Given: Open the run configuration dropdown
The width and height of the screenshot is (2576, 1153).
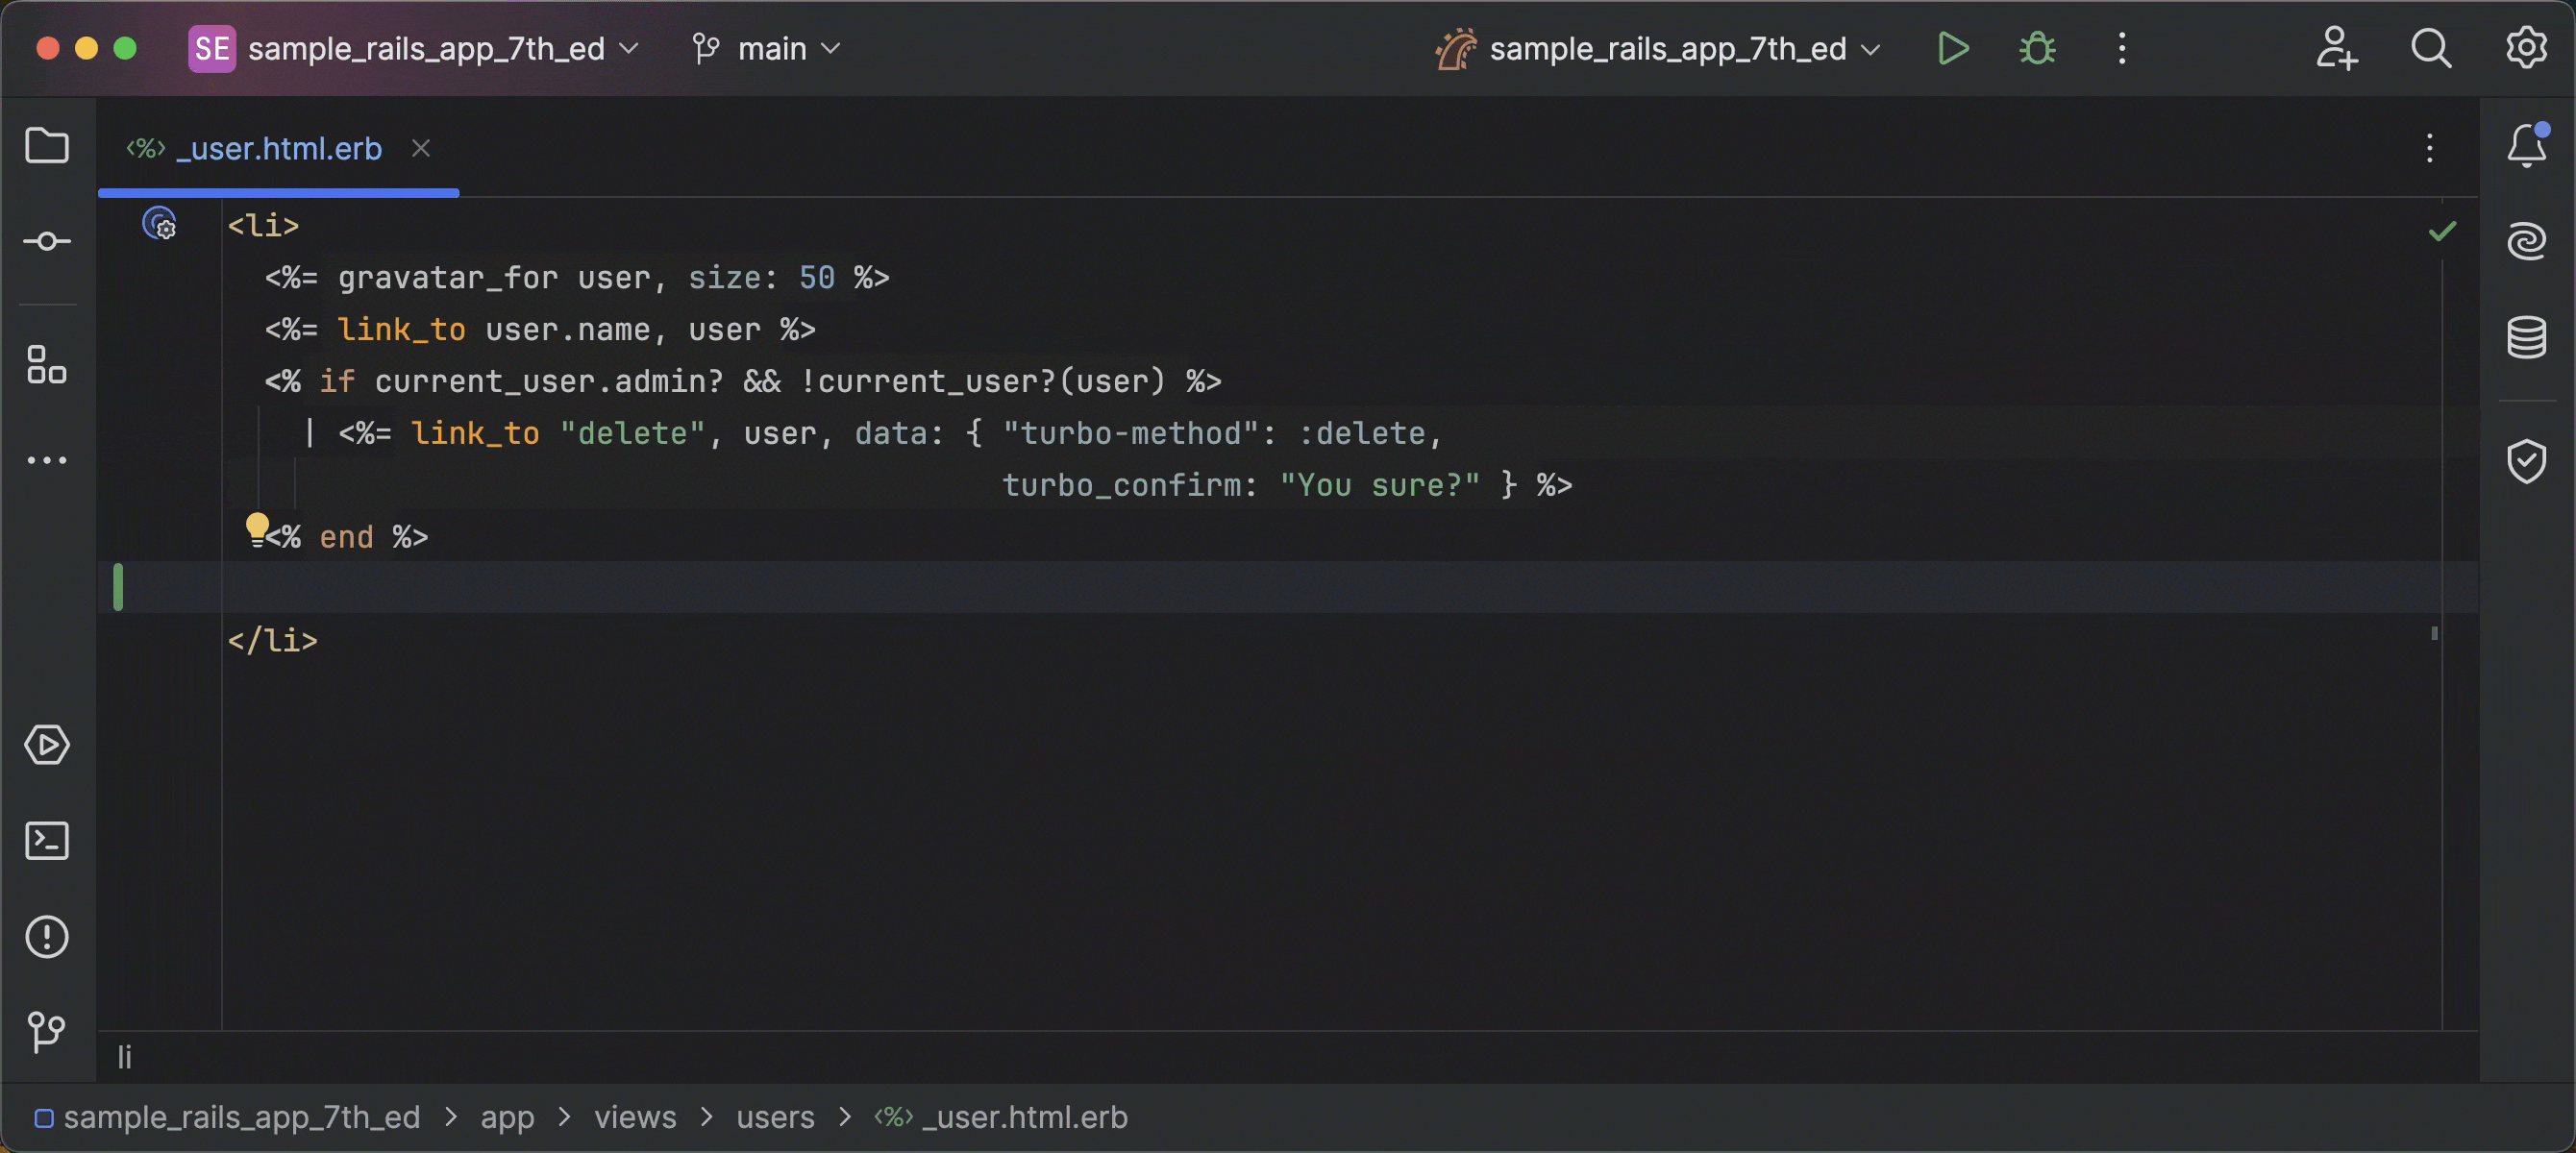Looking at the screenshot, I should 1667,48.
